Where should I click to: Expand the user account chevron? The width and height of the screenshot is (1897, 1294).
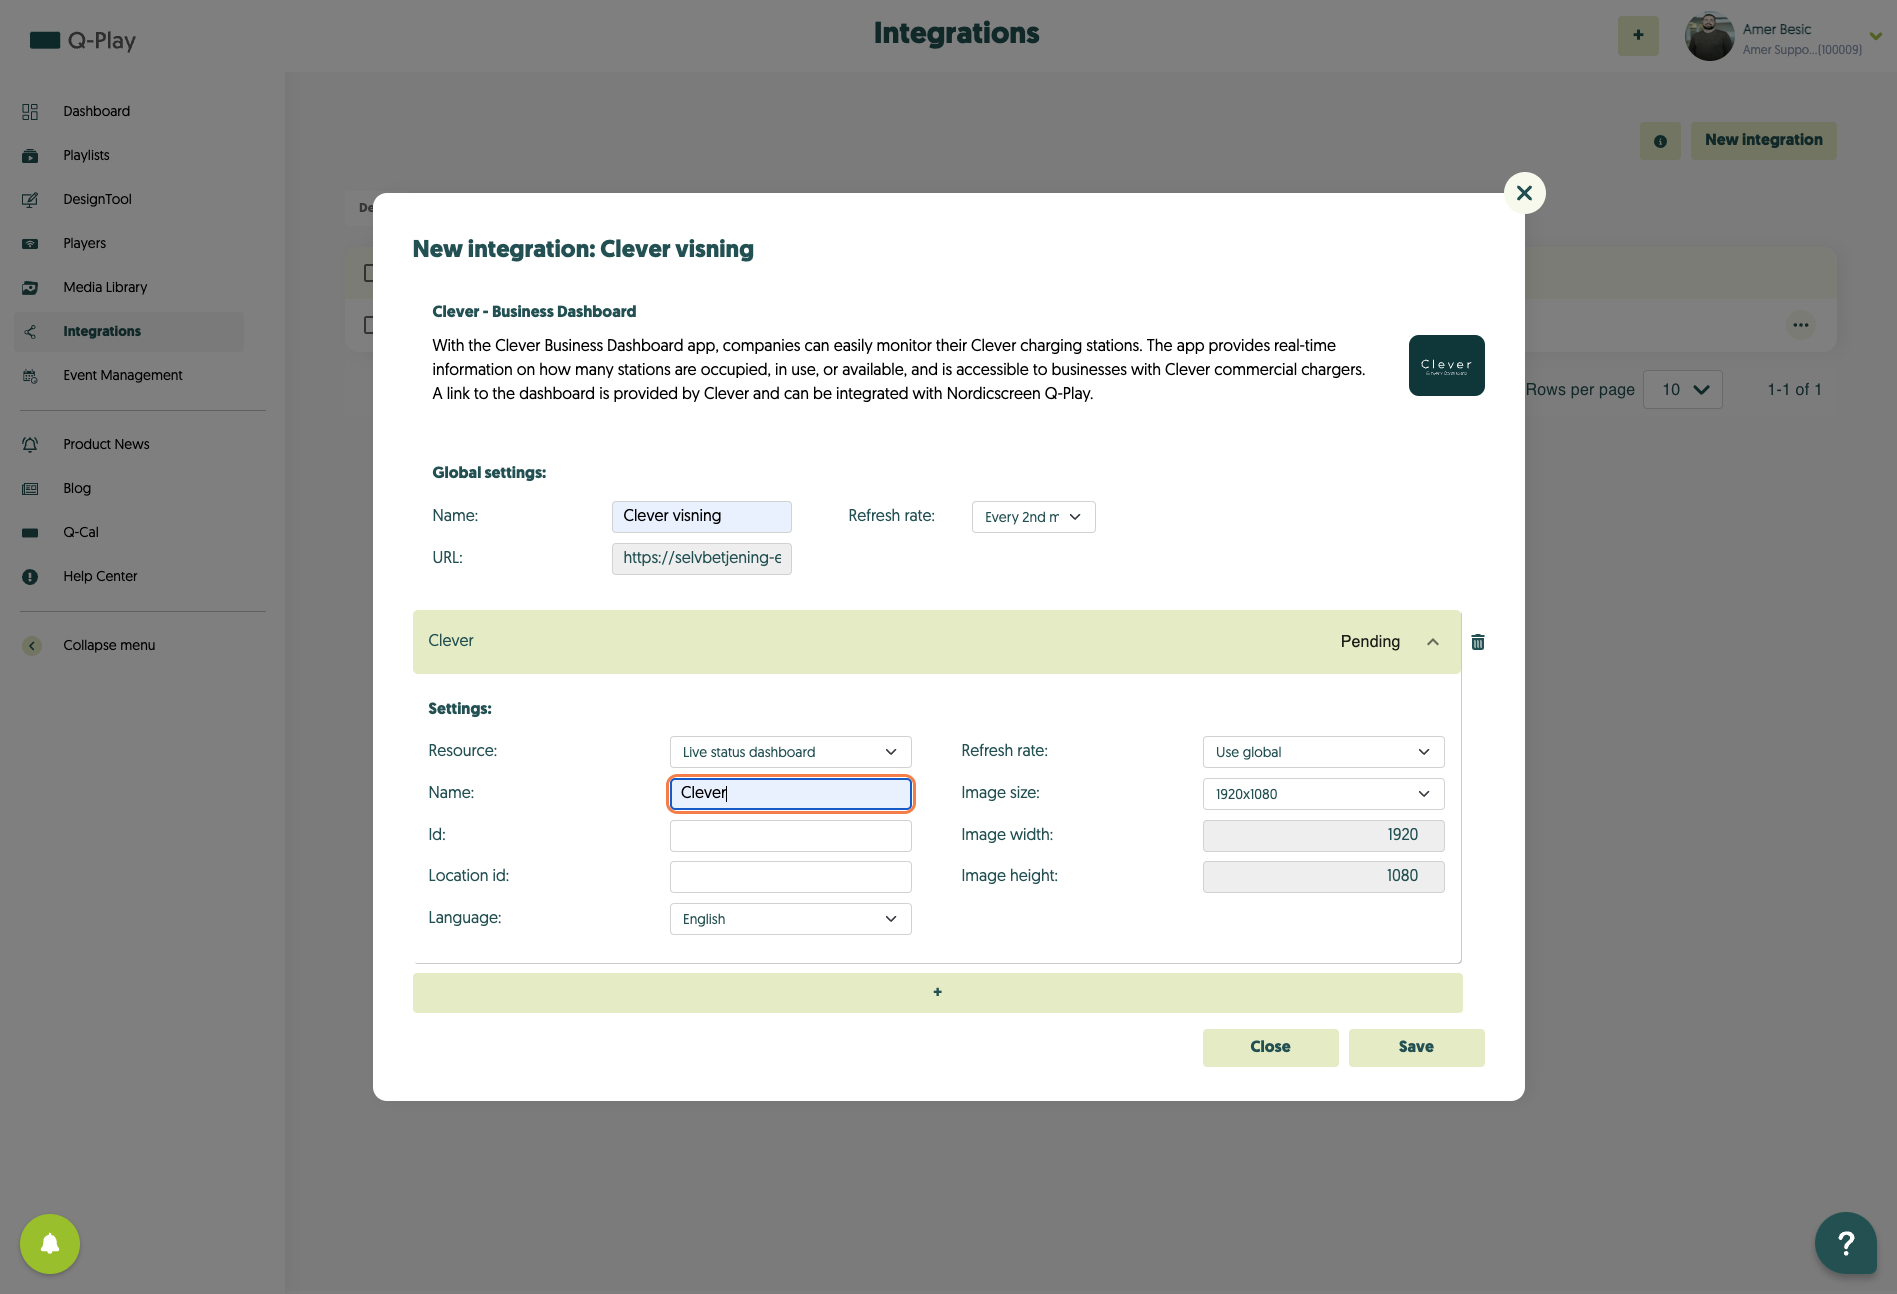pos(1876,36)
